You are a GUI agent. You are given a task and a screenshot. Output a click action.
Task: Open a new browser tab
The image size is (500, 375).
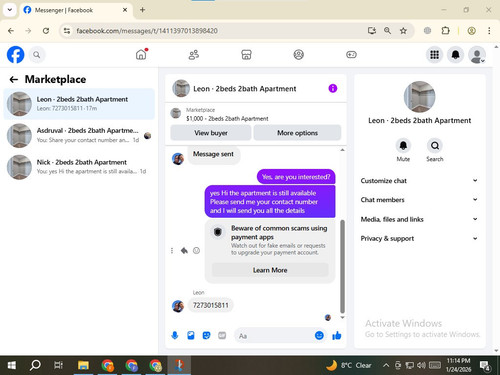coord(142,10)
